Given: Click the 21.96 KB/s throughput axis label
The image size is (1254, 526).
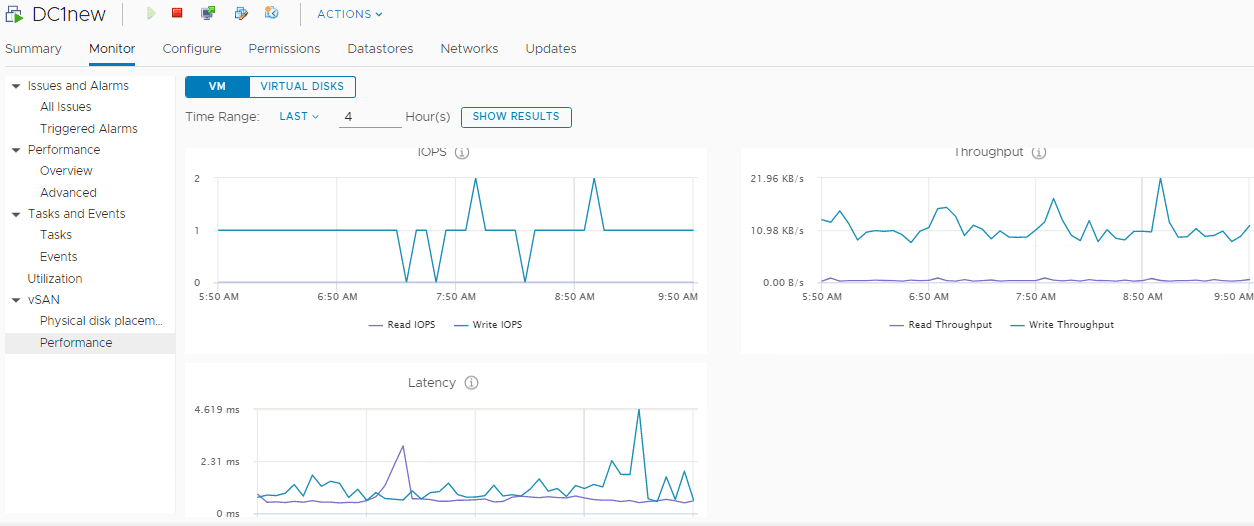Looking at the screenshot, I should point(777,179).
